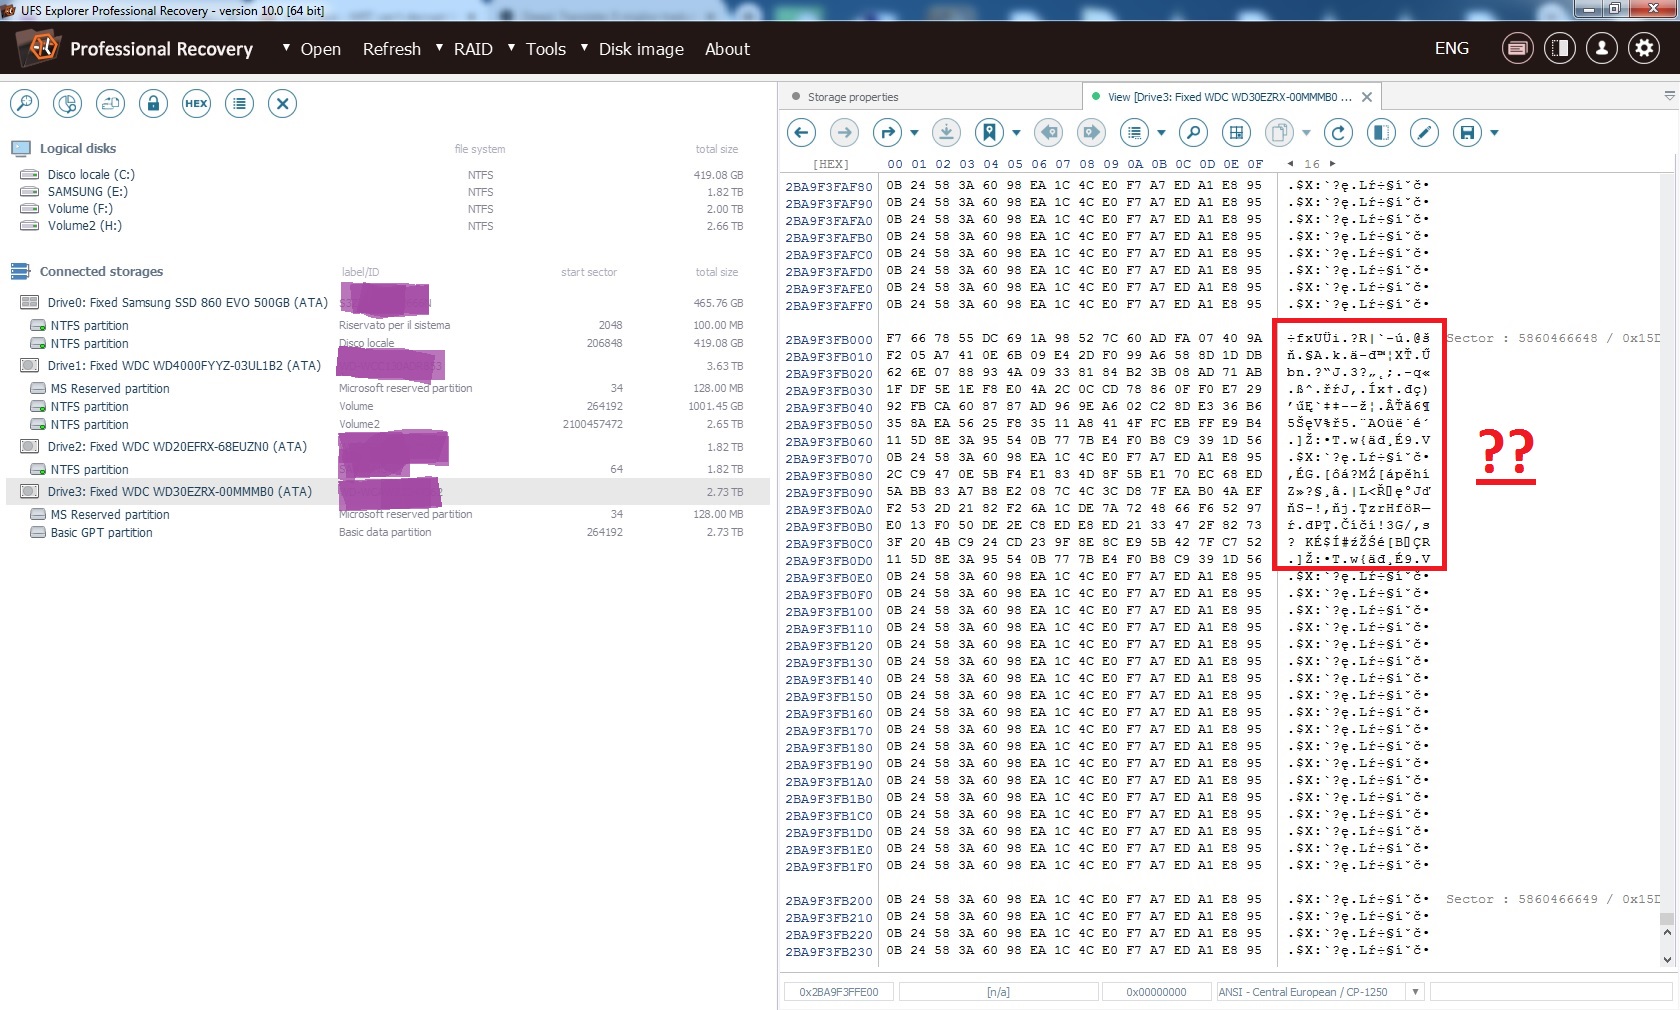
Task: Select the 1001.45 GB NTFS partition on Drive1
Action: 388,407
